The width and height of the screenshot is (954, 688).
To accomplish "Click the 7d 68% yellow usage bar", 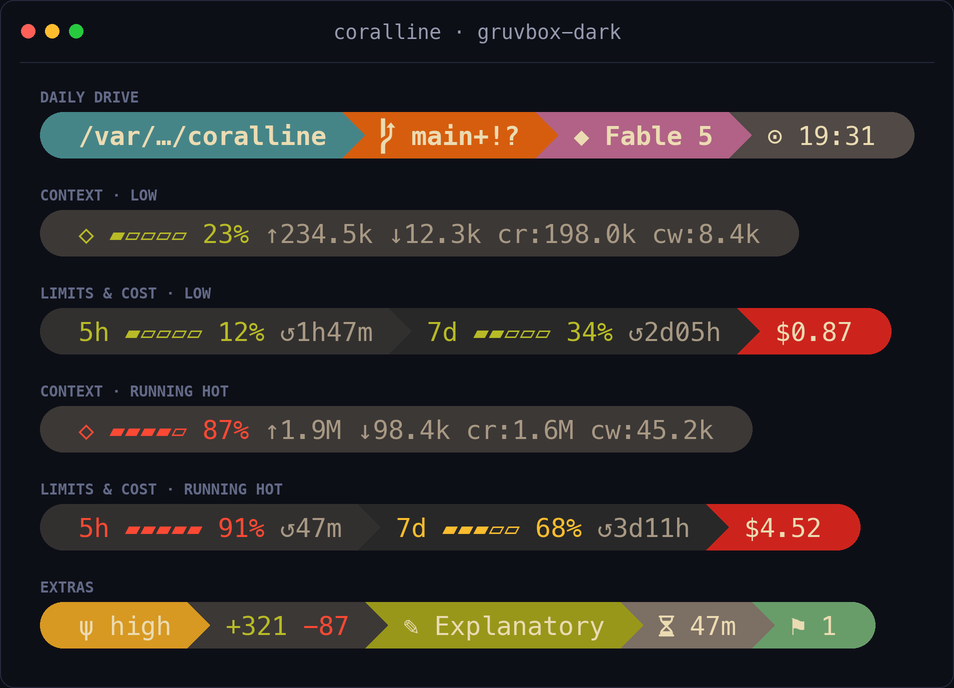I will pos(481,530).
